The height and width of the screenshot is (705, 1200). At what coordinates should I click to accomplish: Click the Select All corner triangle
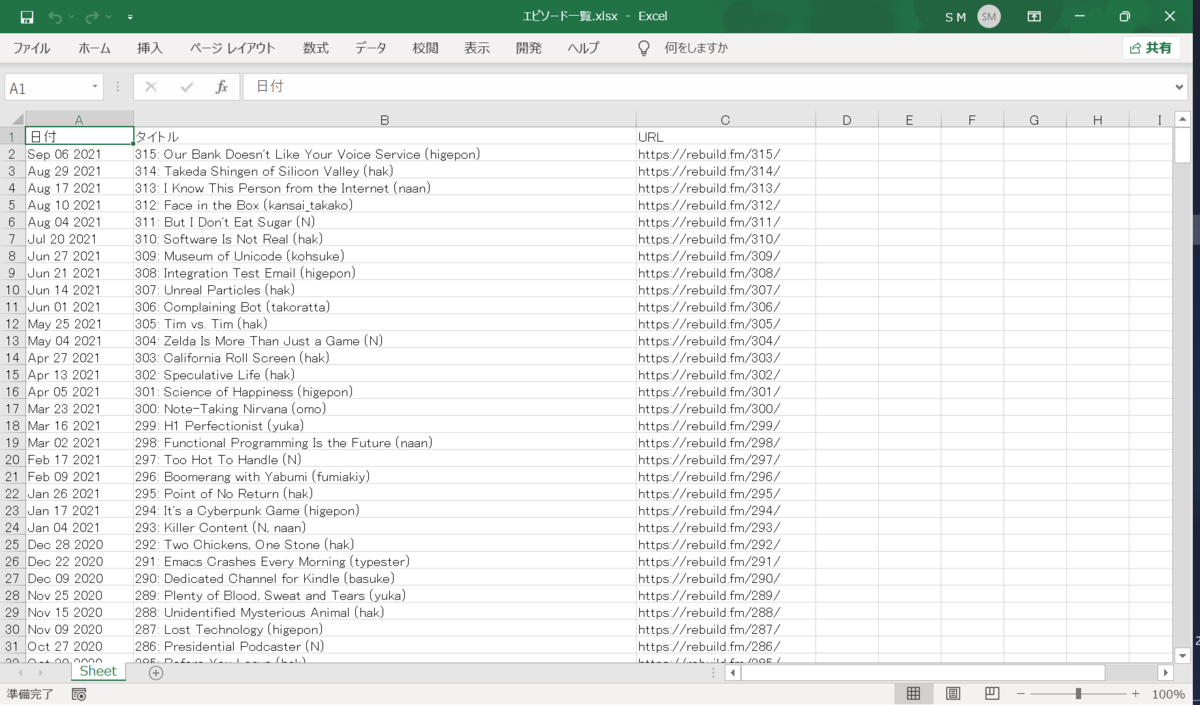16,120
